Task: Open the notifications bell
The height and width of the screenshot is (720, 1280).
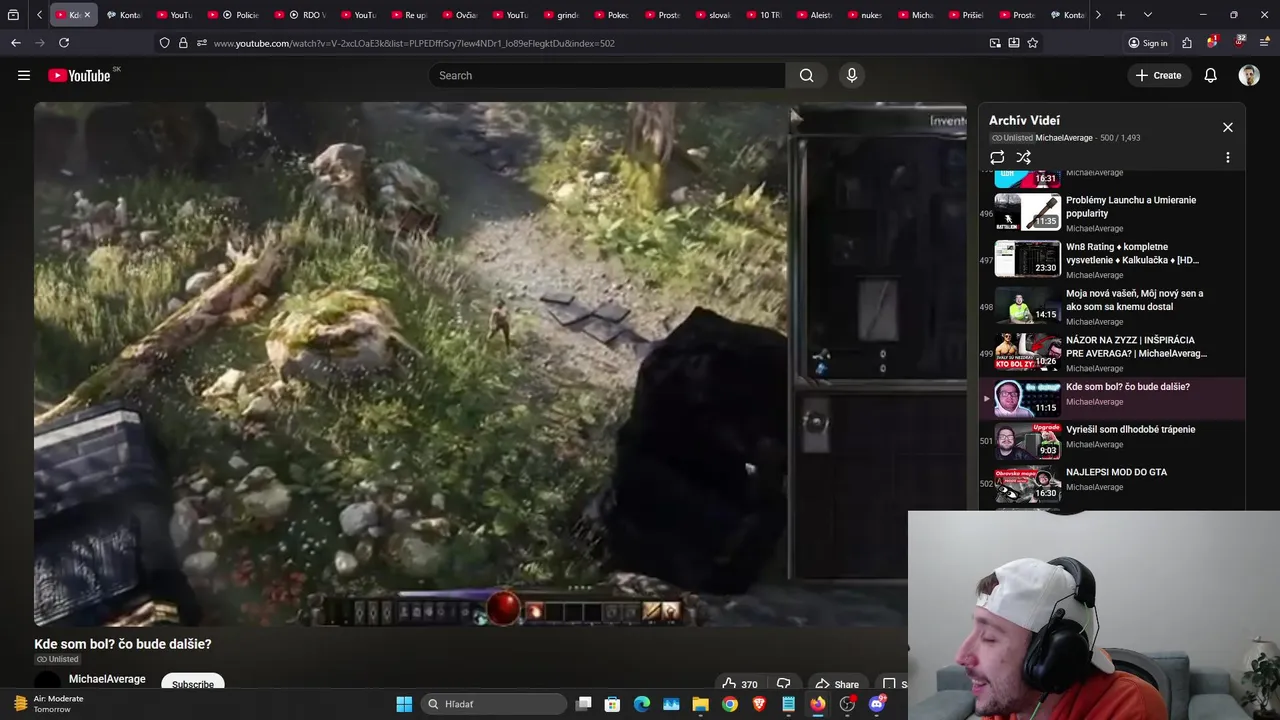Action: (1210, 75)
